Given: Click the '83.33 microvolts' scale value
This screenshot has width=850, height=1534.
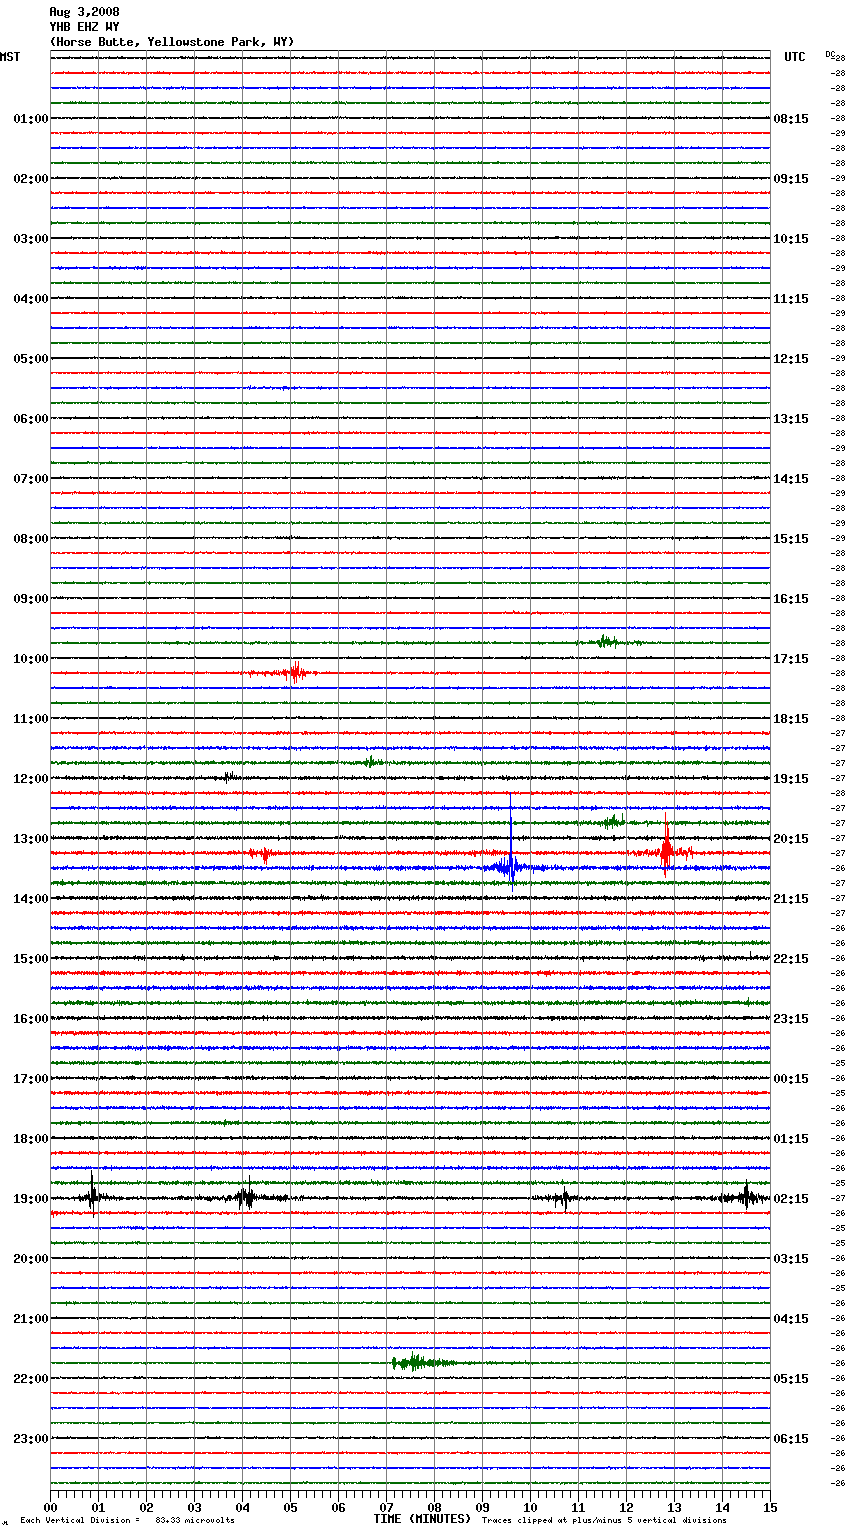Looking at the screenshot, I should [x=195, y=1521].
